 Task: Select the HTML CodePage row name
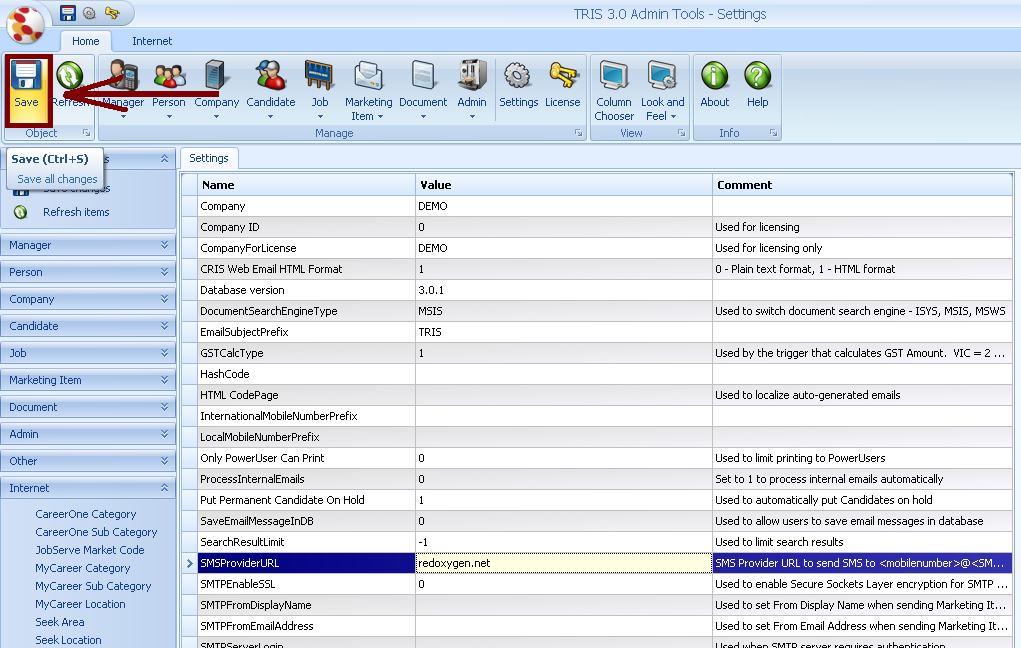click(306, 395)
